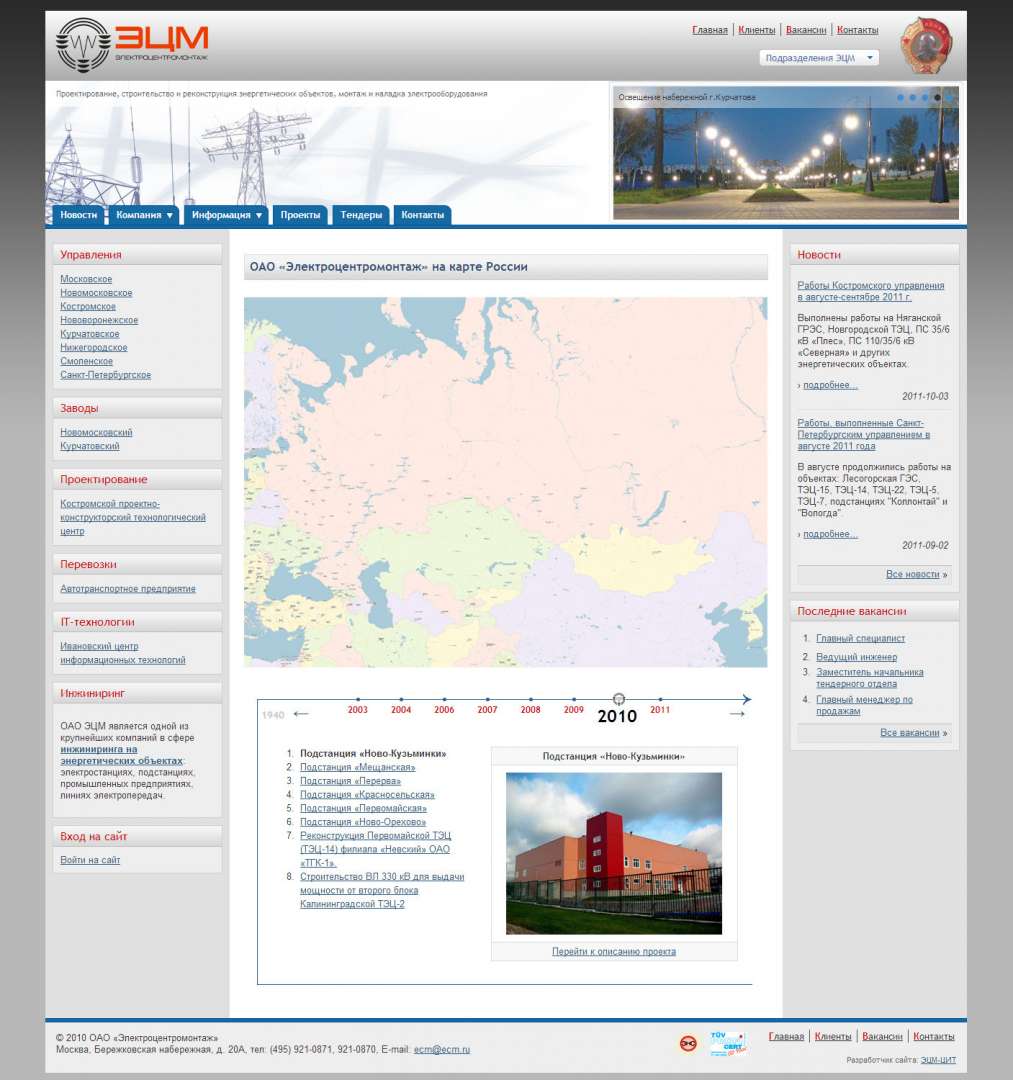Click инжиниринга на энергетических объектах link
The image size is (1013, 1080).
point(121,755)
